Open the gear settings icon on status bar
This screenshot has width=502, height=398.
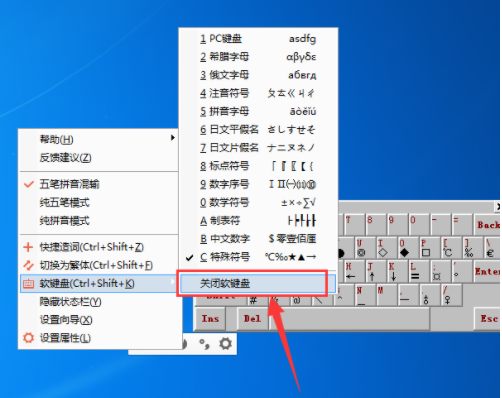(x=226, y=343)
